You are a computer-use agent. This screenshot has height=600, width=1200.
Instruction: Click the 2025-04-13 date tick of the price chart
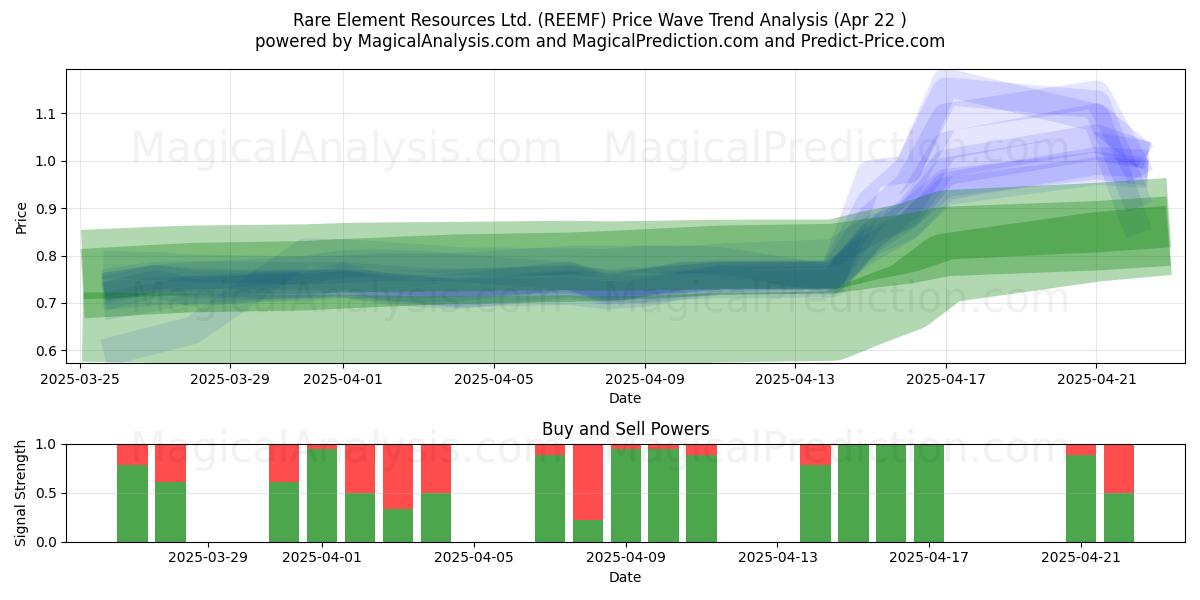795,379
